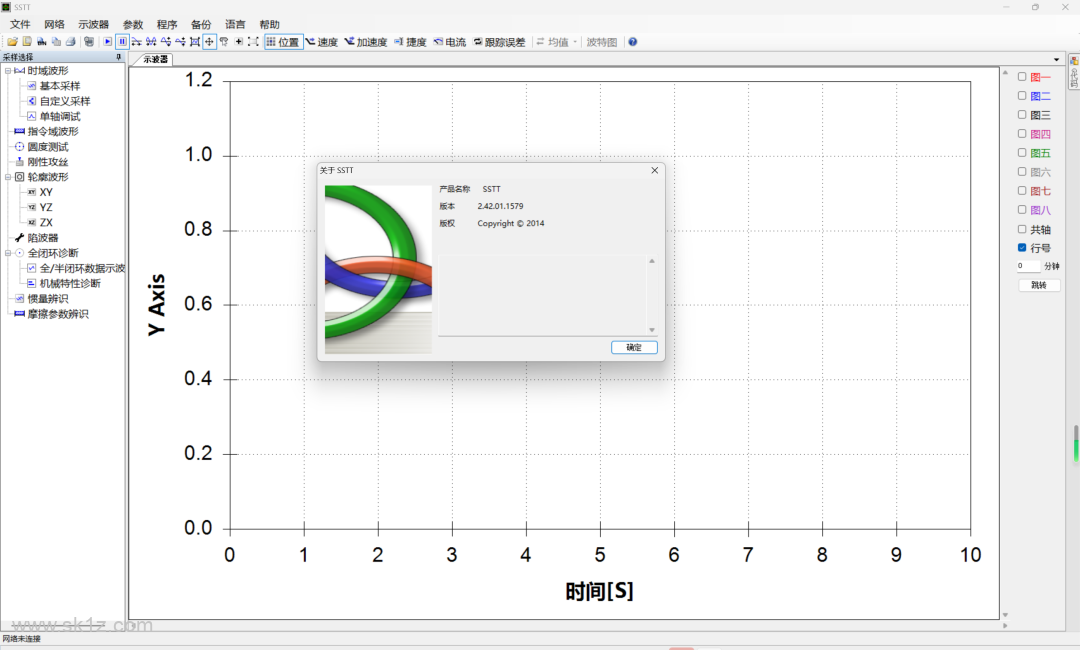Open the 备份 menu
Screen dimensions: 1080x650
[x=201, y=24]
